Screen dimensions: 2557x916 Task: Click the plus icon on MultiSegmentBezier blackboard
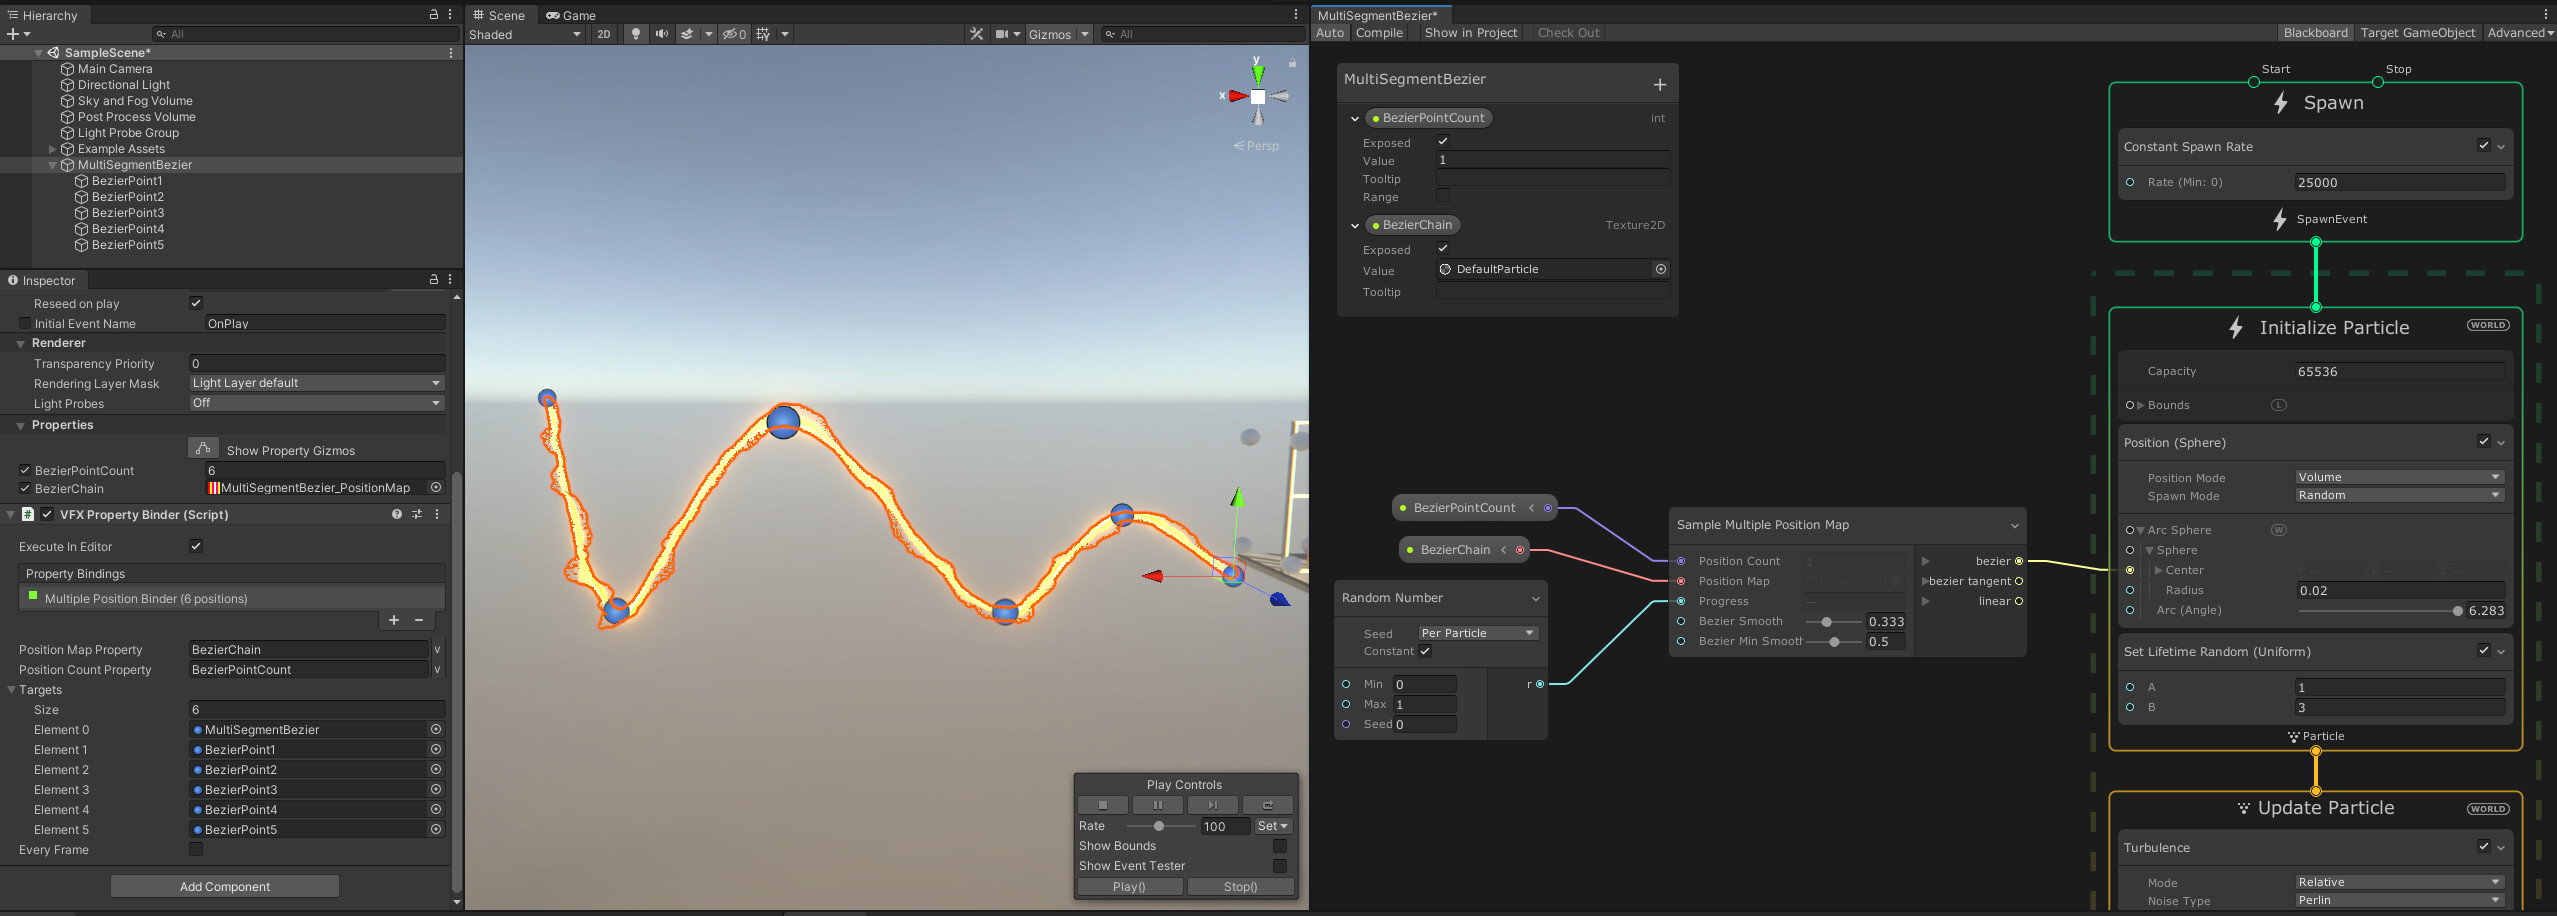point(1661,83)
